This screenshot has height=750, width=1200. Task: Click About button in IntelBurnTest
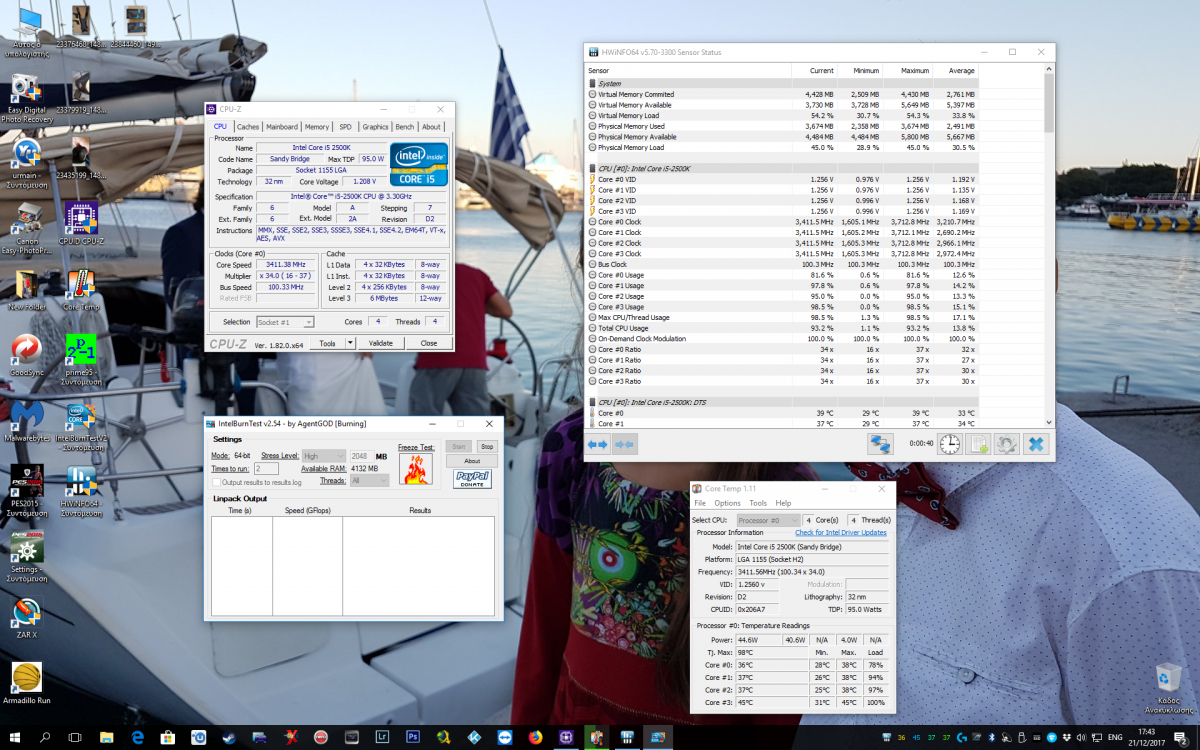coord(472,461)
